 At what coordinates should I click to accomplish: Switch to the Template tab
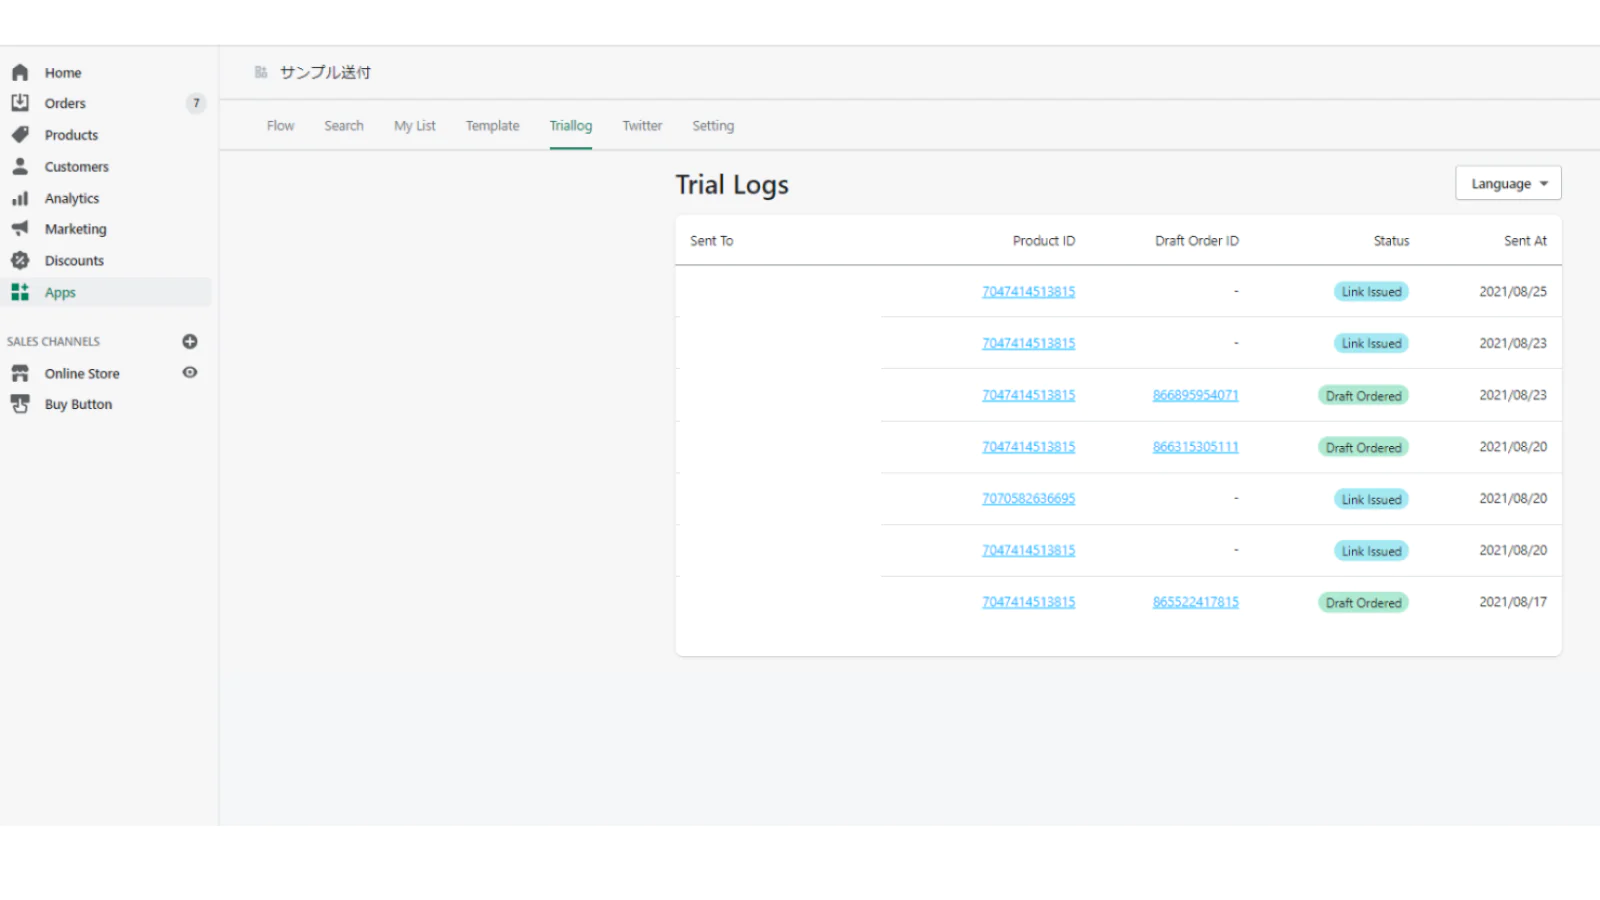pos(492,126)
